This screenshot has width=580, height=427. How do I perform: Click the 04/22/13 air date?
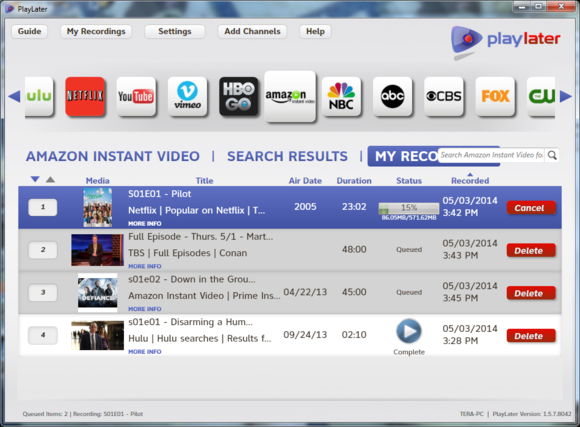[305, 292]
